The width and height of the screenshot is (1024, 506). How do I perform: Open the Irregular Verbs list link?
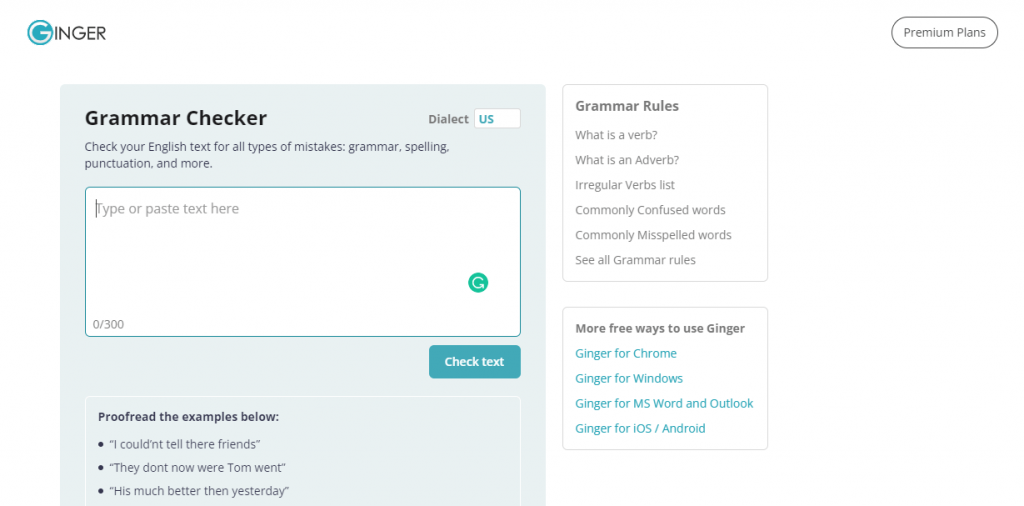point(625,185)
